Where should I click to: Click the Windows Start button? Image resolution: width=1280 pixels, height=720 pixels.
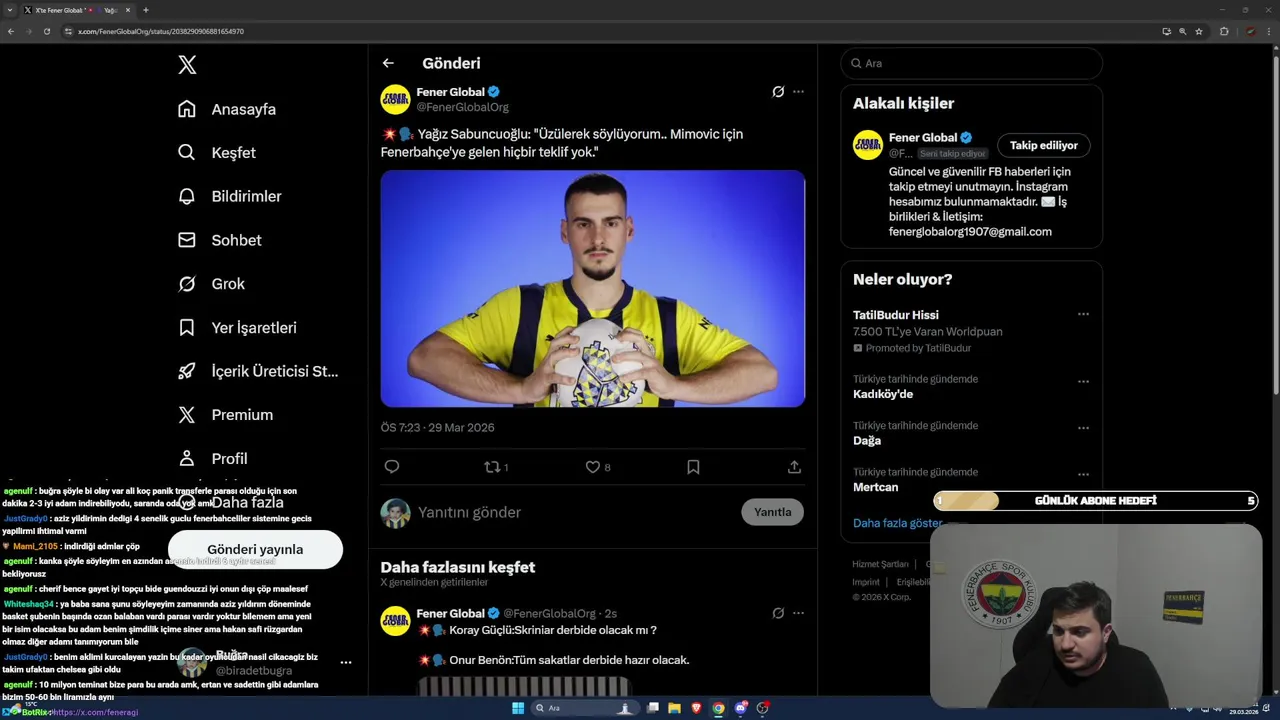click(x=518, y=708)
